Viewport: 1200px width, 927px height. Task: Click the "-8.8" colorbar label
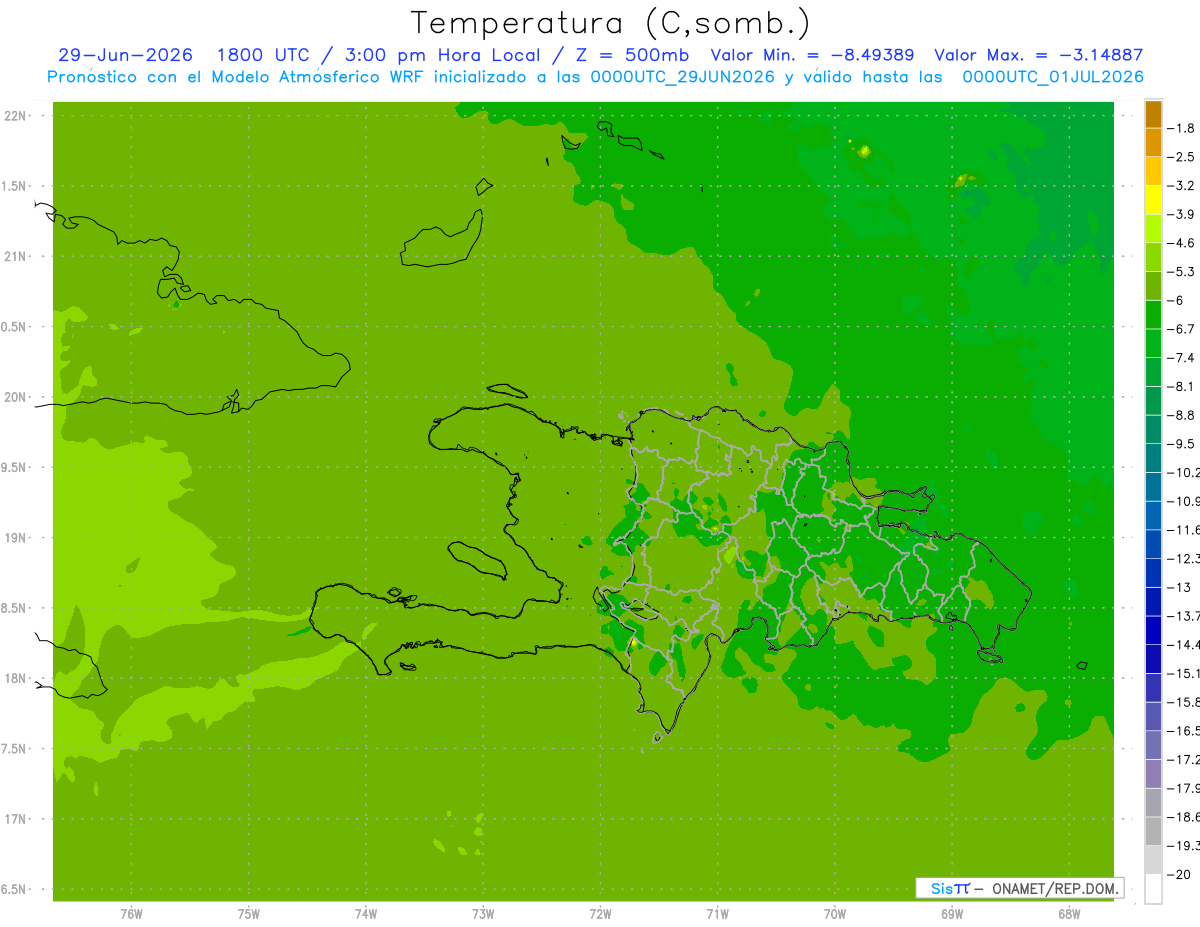click(x=1183, y=415)
